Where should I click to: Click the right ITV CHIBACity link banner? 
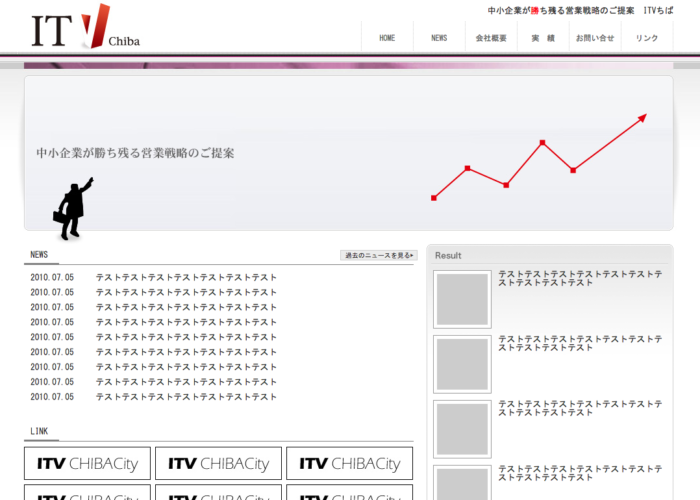pyautogui.click(x=349, y=464)
